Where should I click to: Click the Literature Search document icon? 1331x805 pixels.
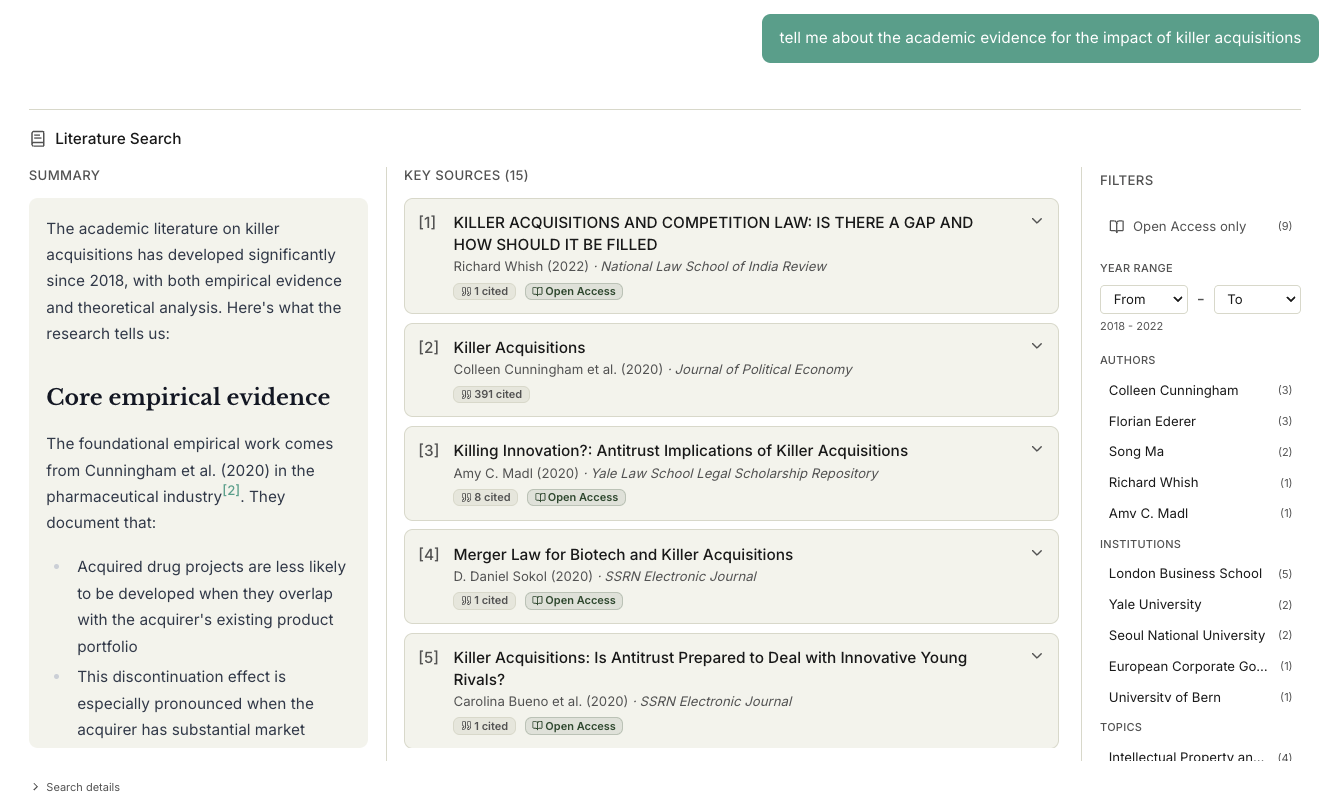pos(38,138)
